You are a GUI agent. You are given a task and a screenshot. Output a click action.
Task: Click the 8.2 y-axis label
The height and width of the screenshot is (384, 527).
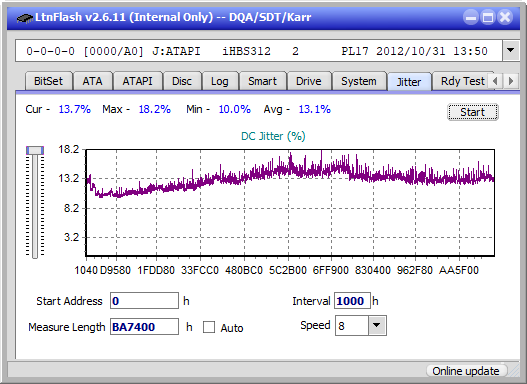coord(72,208)
